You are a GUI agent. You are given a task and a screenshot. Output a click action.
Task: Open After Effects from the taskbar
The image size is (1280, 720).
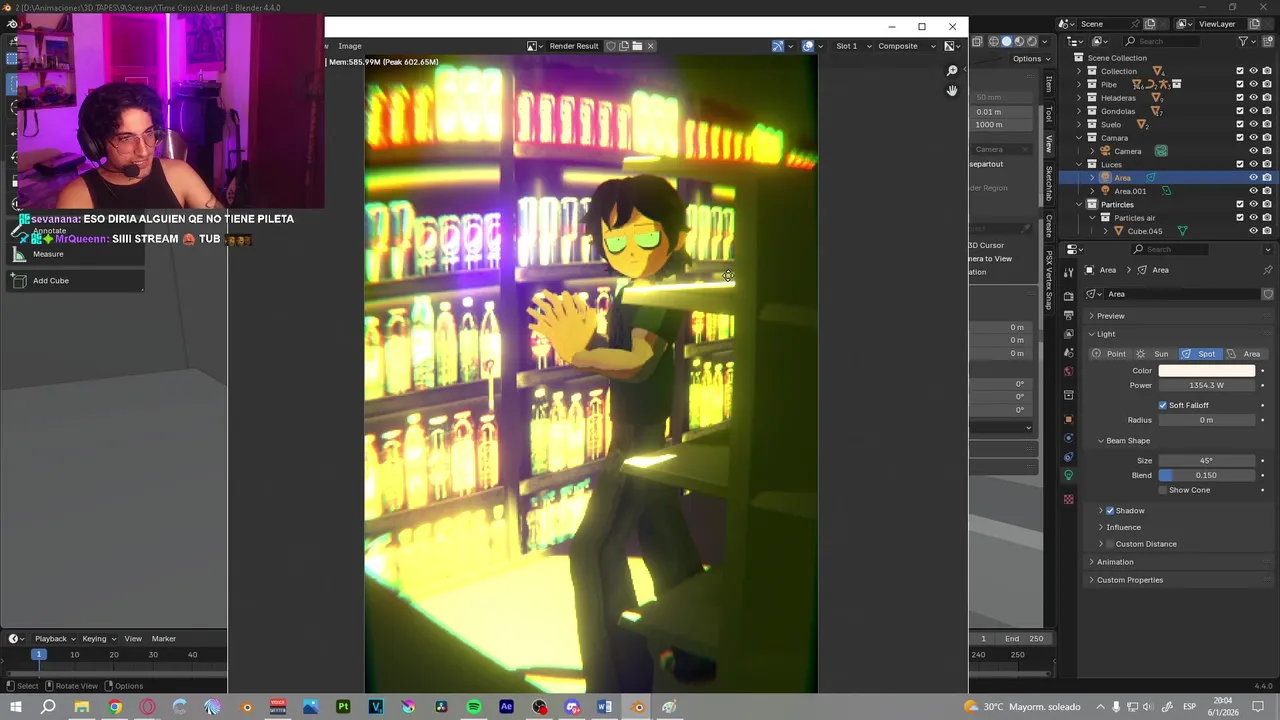point(506,707)
